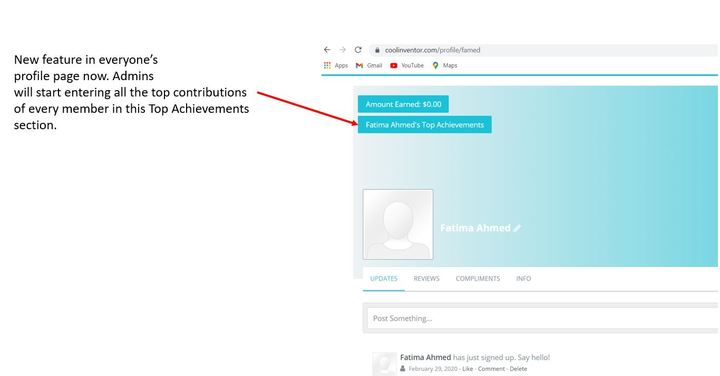This screenshot has height=376, width=720.
Task: Open the Info tab
Action: pos(523,278)
